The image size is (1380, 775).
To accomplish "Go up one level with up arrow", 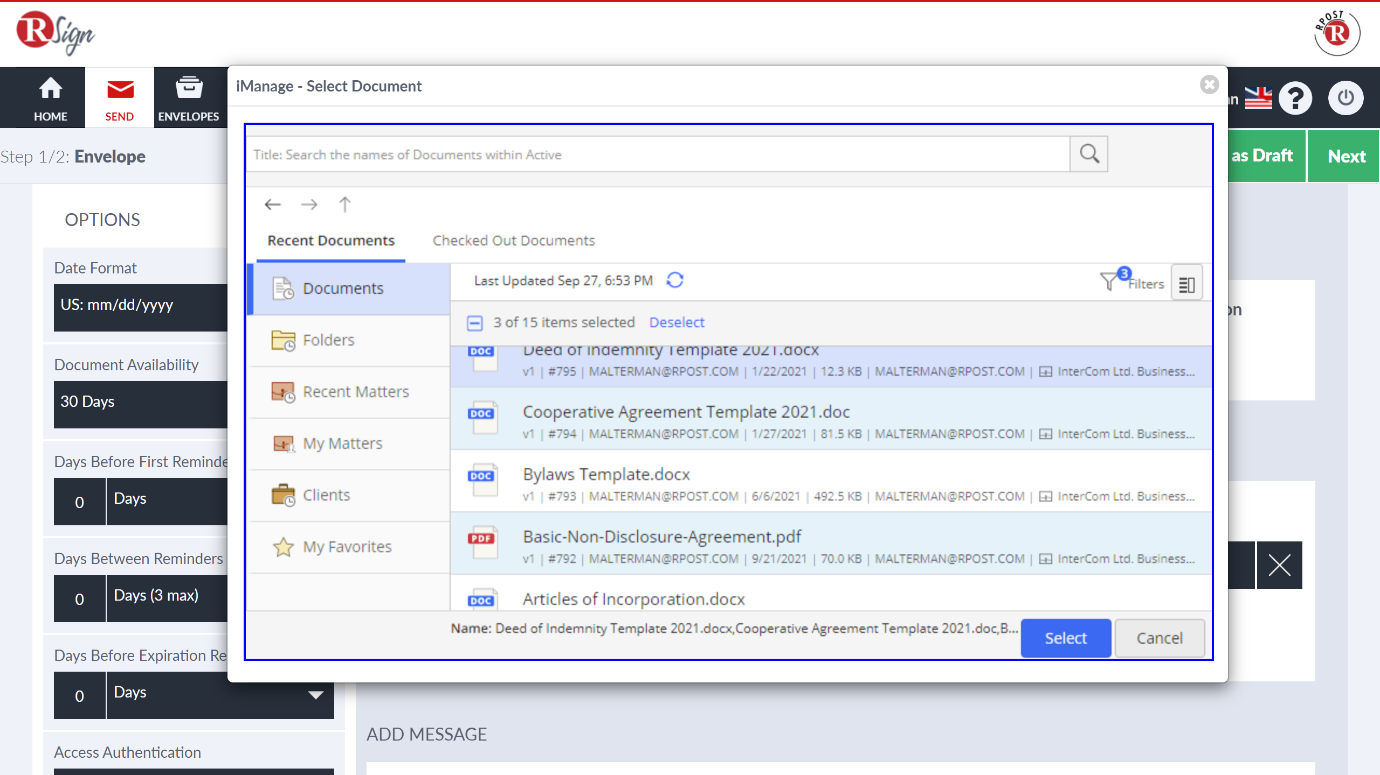I will tap(345, 205).
